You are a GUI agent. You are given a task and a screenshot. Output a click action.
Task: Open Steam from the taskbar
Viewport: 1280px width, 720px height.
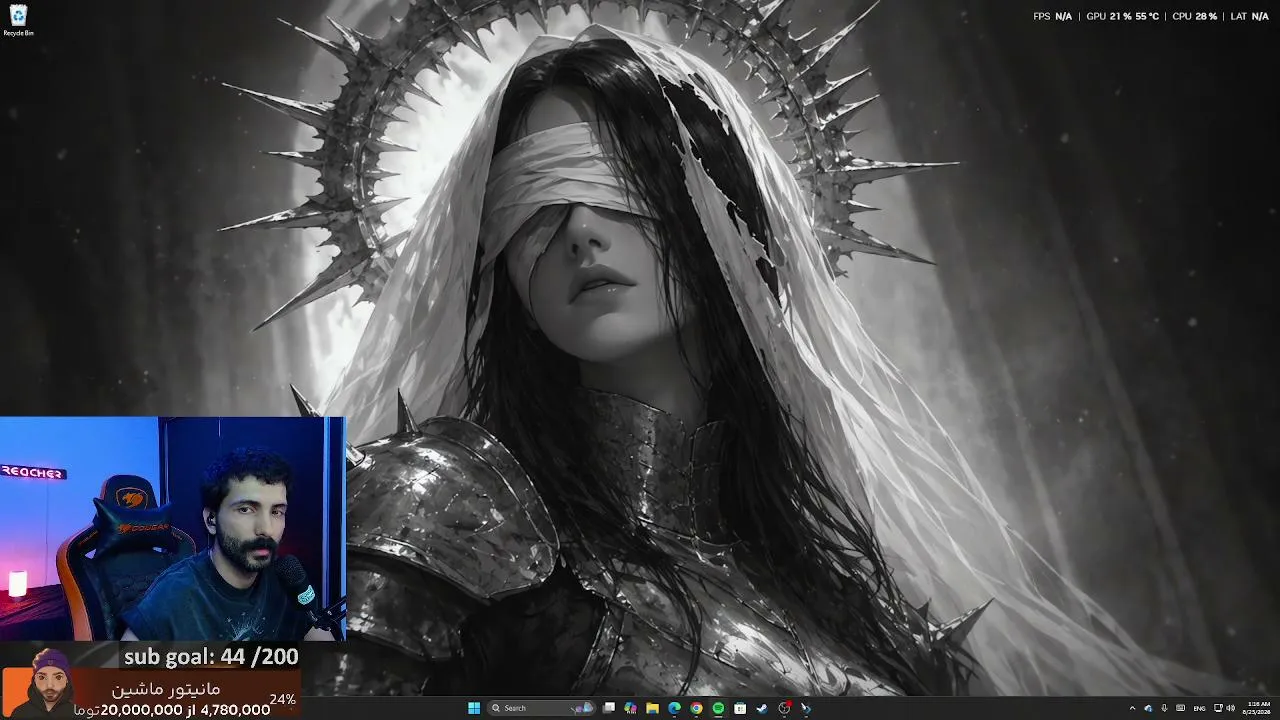point(762,708)
